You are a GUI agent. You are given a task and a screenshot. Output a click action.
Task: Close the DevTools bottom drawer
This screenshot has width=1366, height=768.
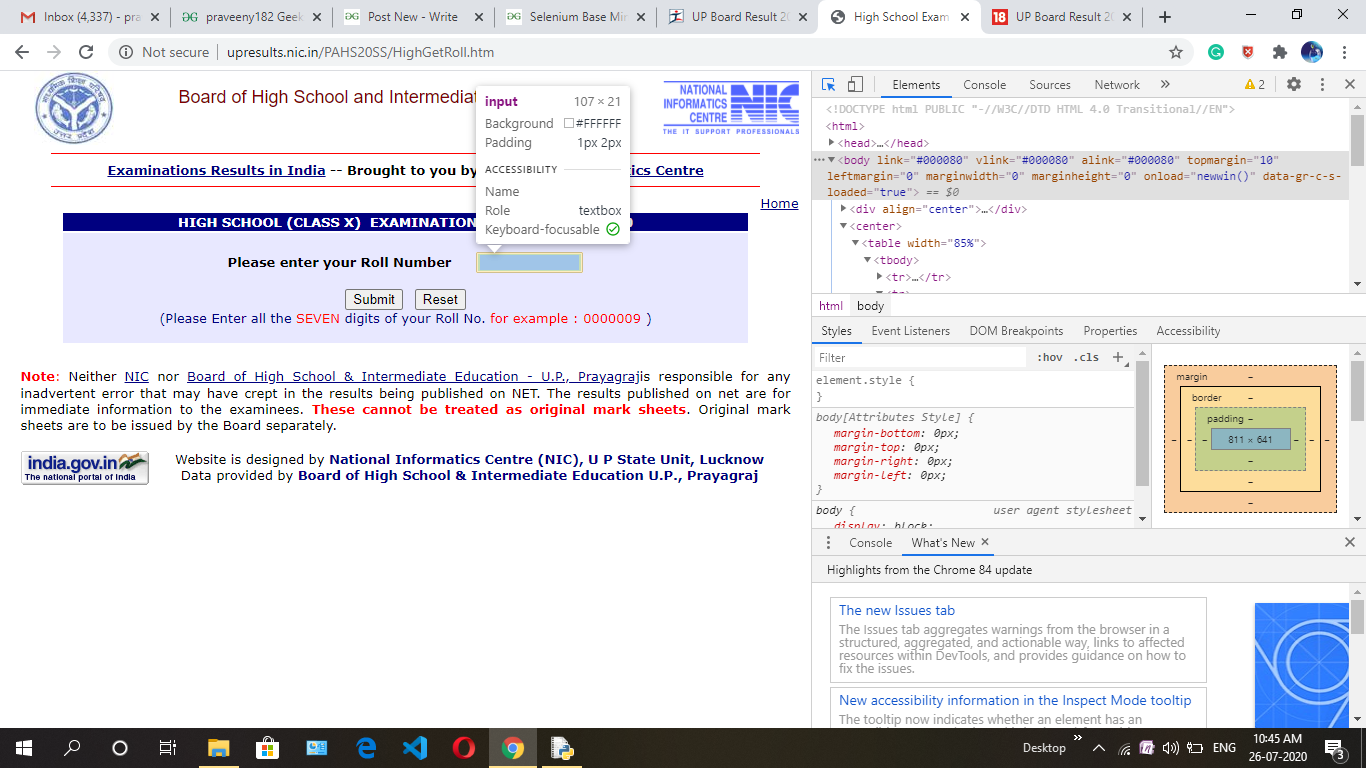coord(1349,542)
